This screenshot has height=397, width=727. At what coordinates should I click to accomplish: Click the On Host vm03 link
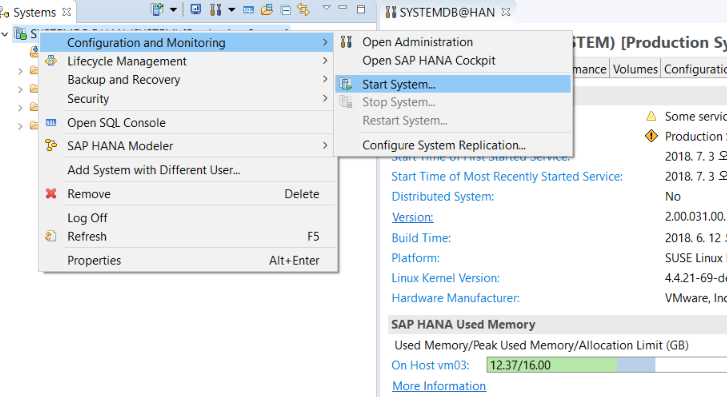point(430,365)
